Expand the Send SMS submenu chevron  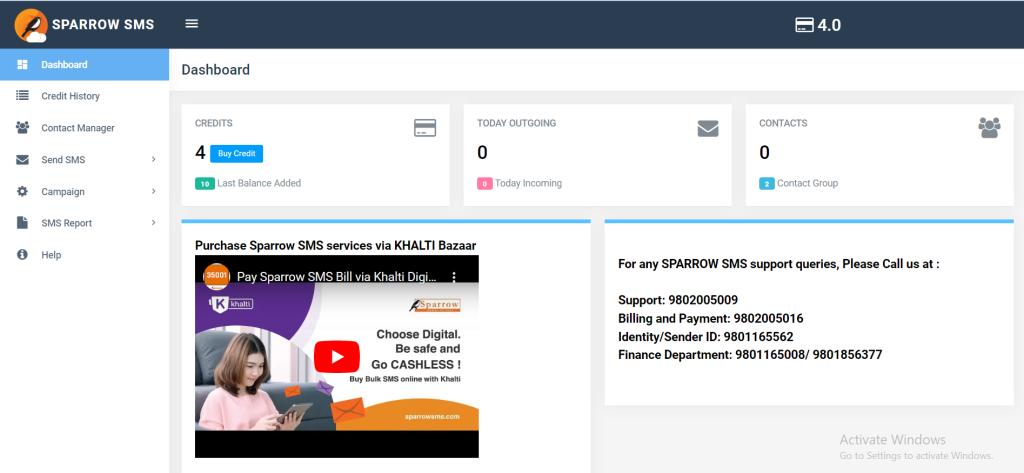[x=153, y=159]
